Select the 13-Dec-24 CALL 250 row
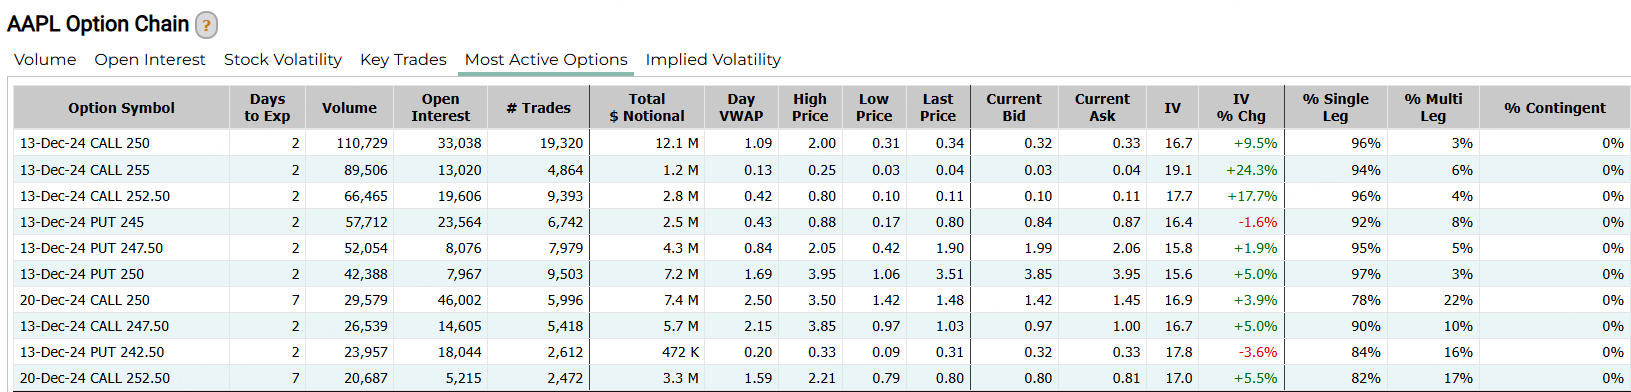Screen dimensions: 1631x392 click(x=822, y=143)
